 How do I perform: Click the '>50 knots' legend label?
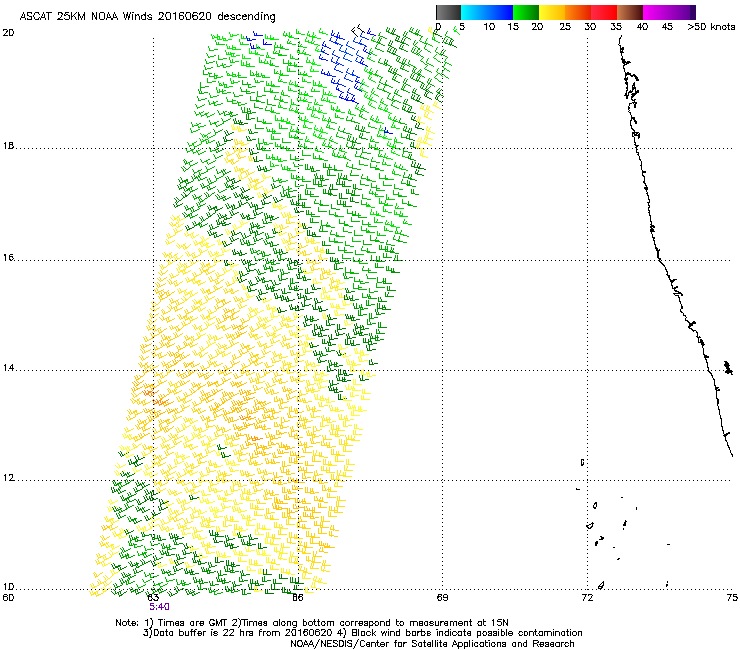coord(711,27)
